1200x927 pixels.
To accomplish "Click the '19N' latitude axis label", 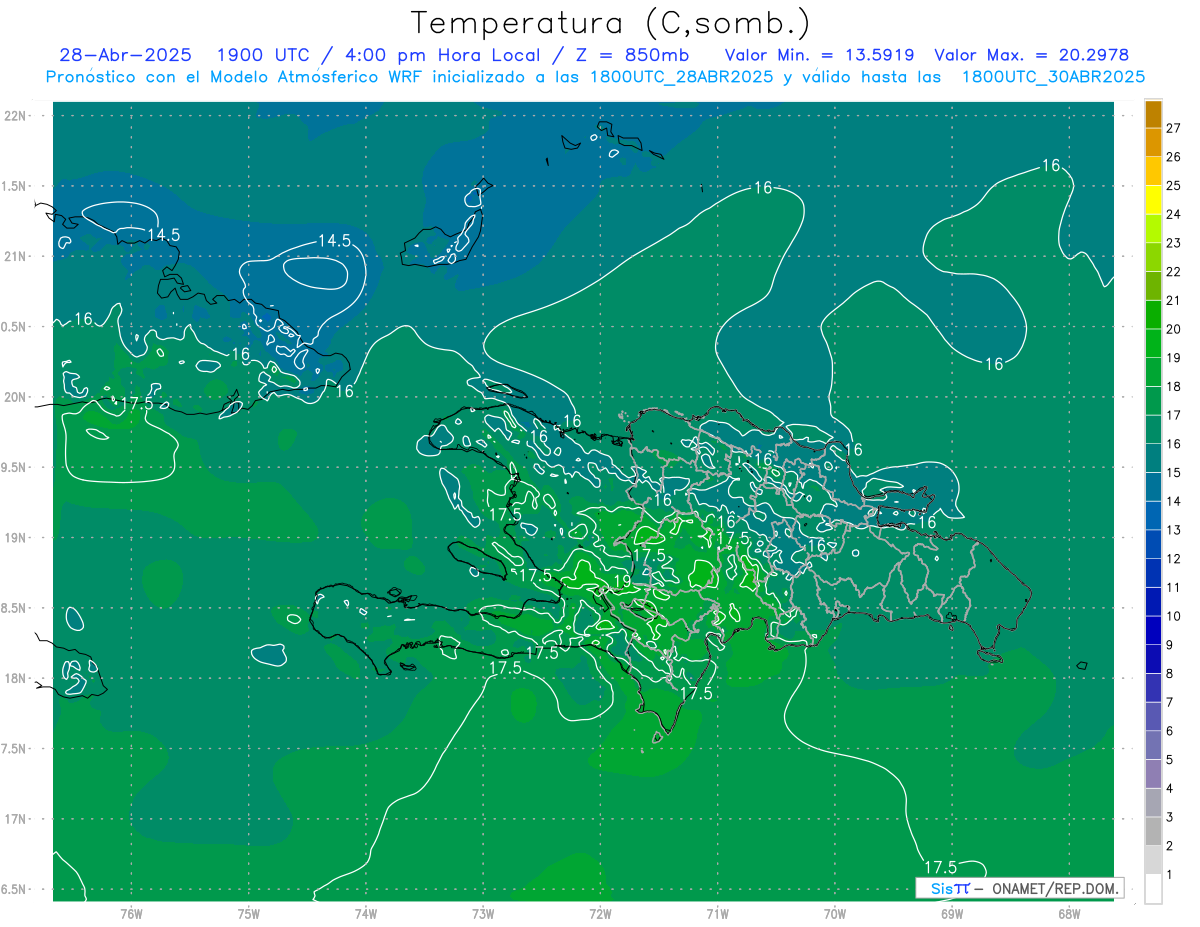I will (16, 538).
